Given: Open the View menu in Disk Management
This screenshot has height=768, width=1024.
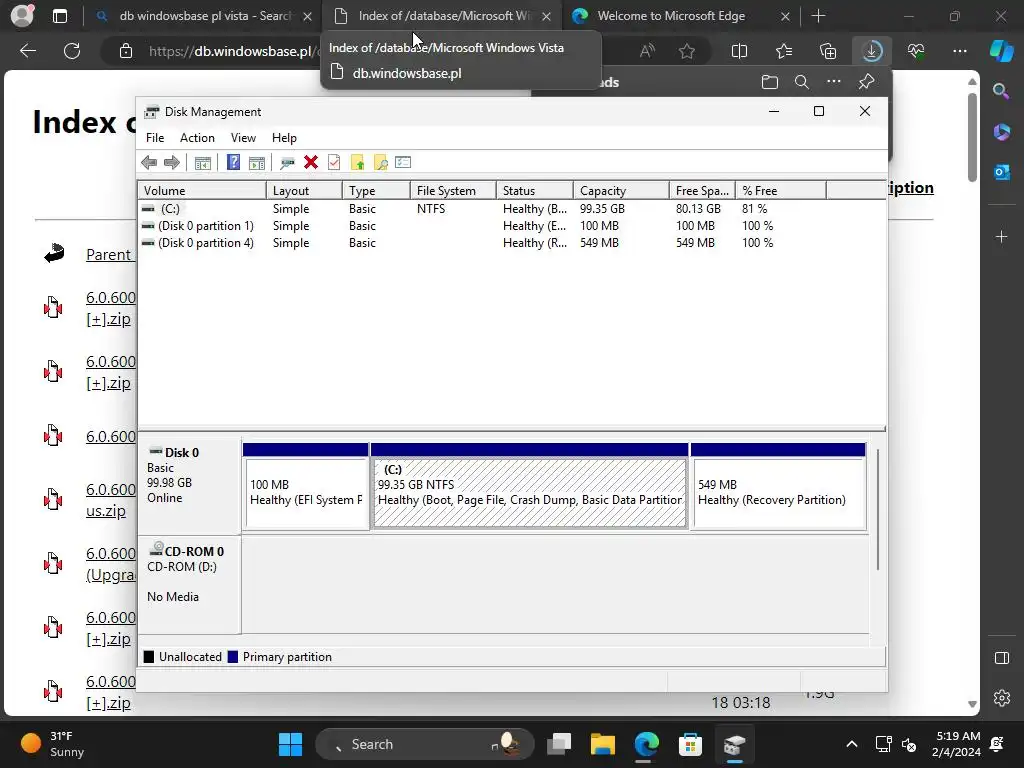Looking at the screenshot, I should 243,138.
